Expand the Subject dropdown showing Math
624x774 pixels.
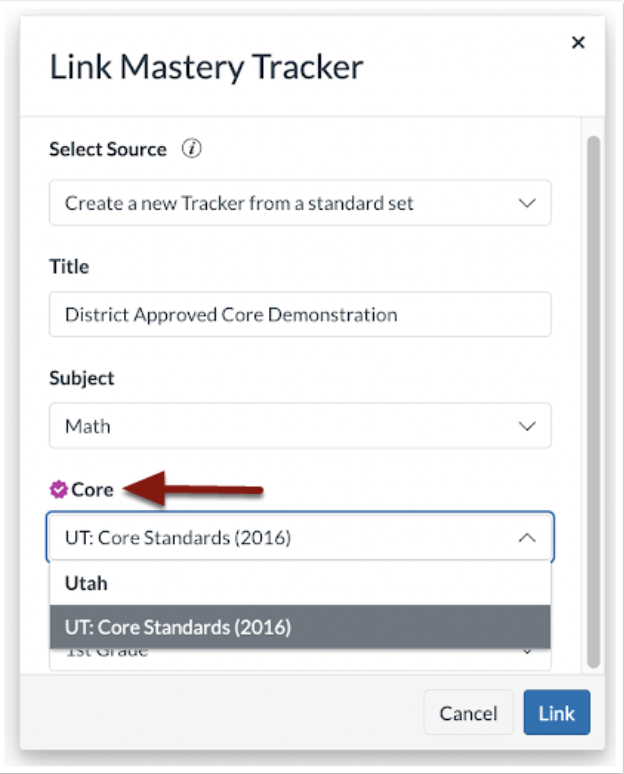tap(299, 426)
